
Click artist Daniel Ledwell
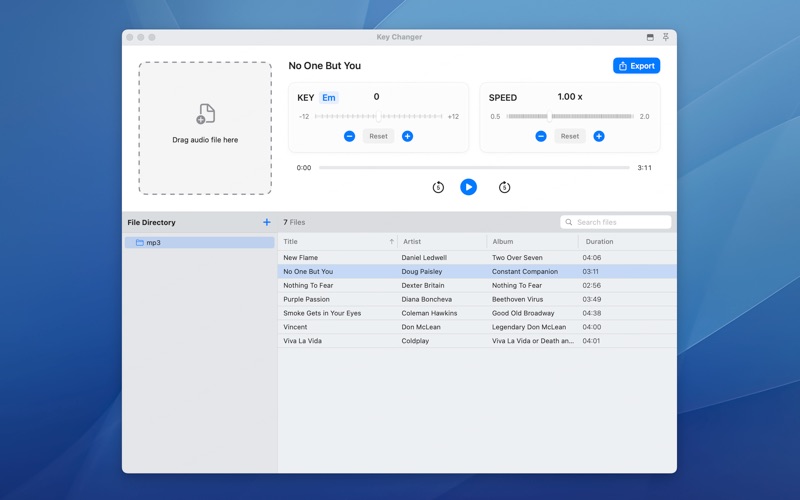coord(423,258)
